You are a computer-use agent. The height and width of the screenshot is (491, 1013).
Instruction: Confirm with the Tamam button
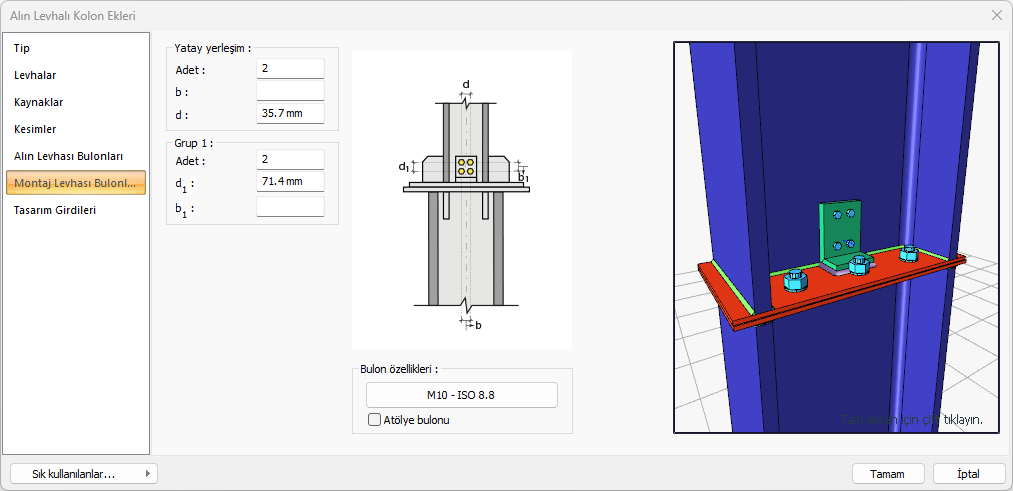pyautogui.click(x=887, y=474)
